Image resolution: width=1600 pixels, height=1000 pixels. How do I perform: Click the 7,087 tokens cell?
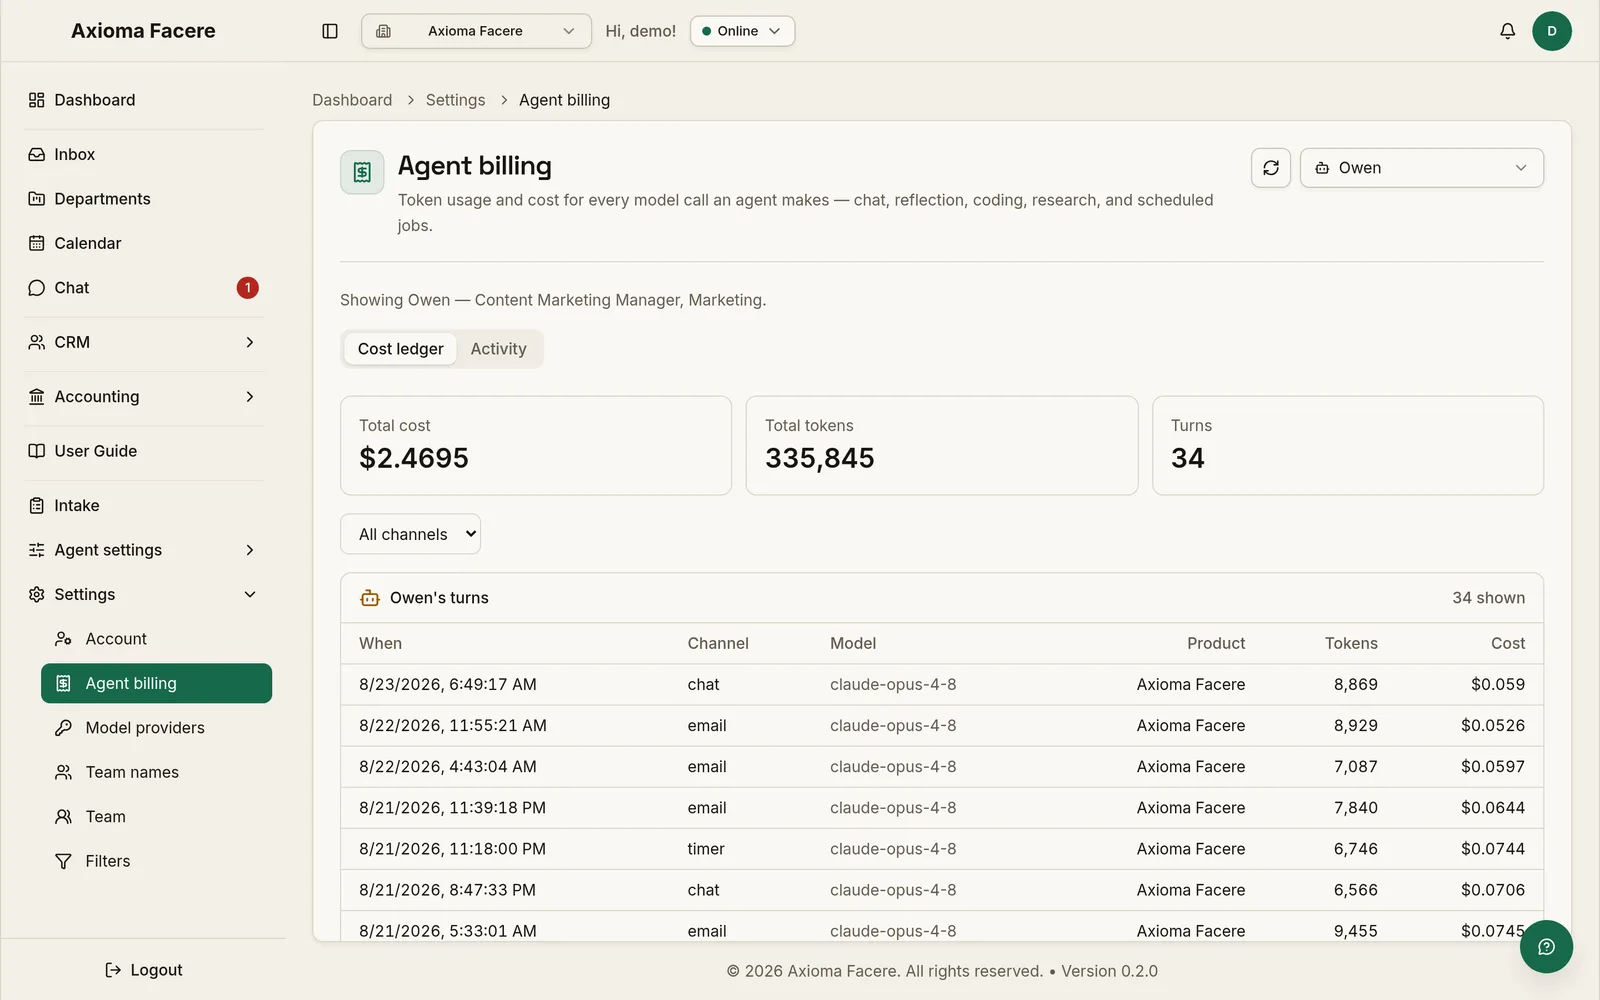tap(1355, 767)
